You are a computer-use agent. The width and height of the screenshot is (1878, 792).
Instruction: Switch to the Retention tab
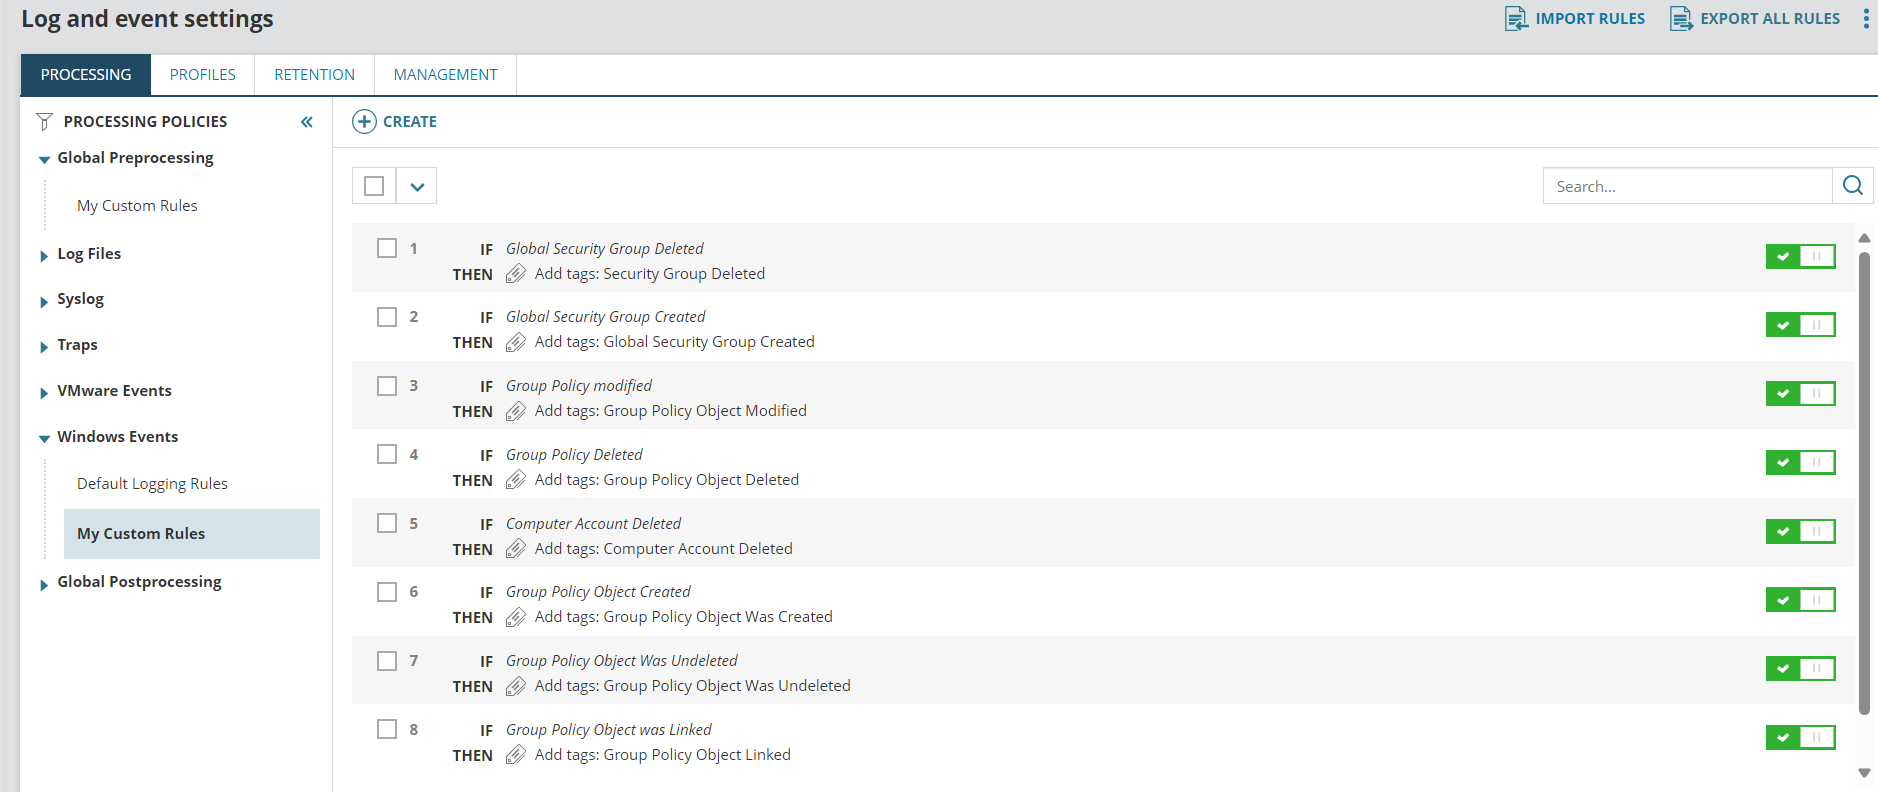pos(315,75)
